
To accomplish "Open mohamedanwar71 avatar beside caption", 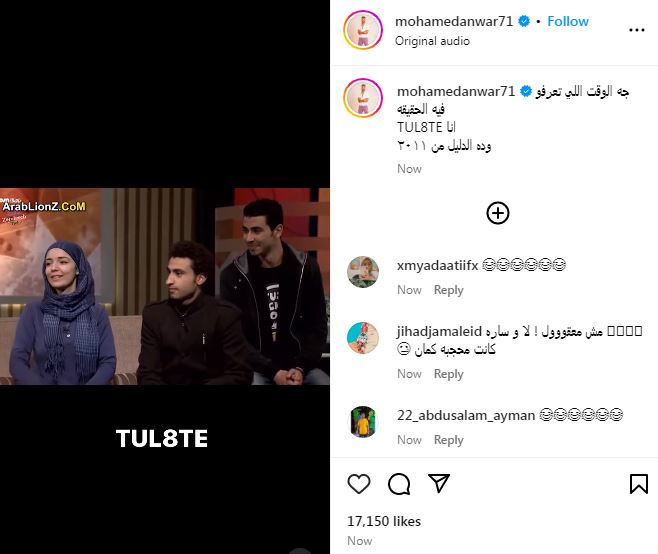I will click(363, 98).
